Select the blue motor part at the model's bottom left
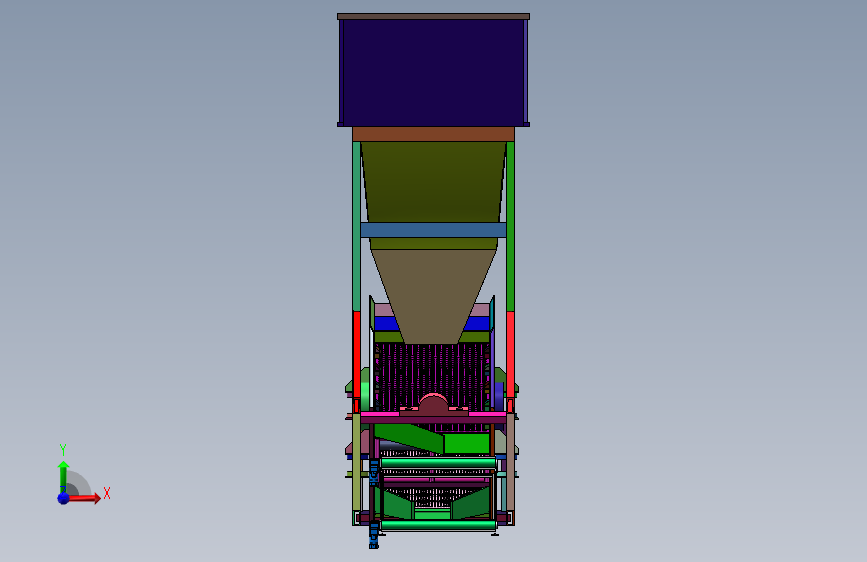Image resolution: width=867 pixels, height=562 pixels. 374,535
